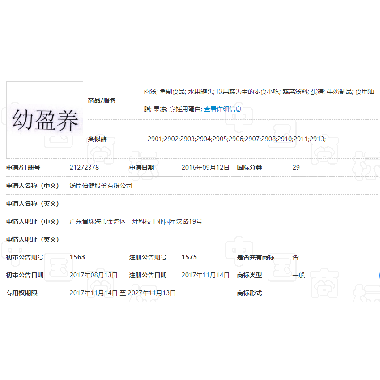The image size is (380, 380).
Task: Click the application number value 21272375
Action: pyautogui.click(x=84, y=167)
